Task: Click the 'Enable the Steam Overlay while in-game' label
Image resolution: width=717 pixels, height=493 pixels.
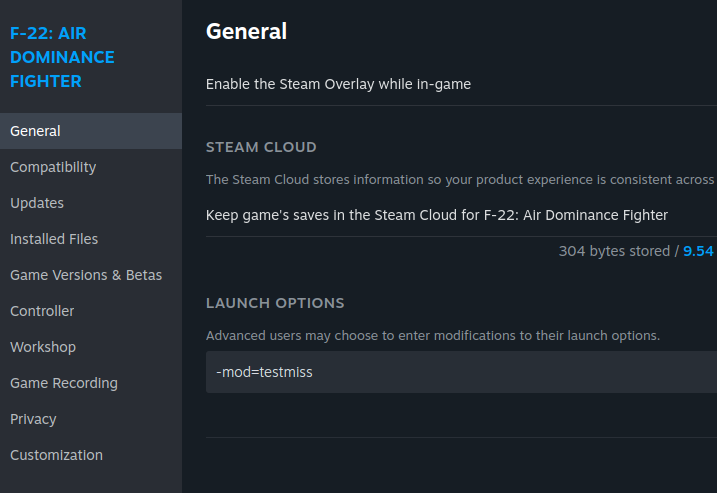Action: coord(338,84)
